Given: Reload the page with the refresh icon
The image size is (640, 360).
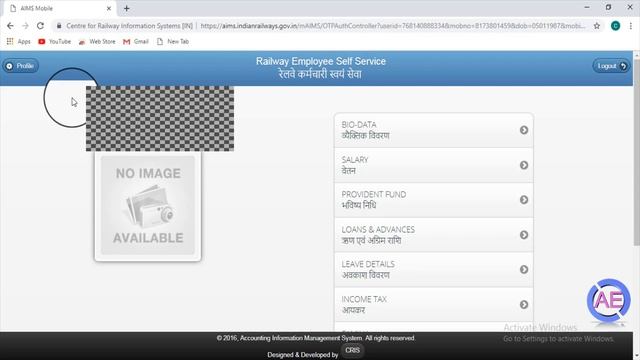Looking at the screenshot, I should 40,26.
